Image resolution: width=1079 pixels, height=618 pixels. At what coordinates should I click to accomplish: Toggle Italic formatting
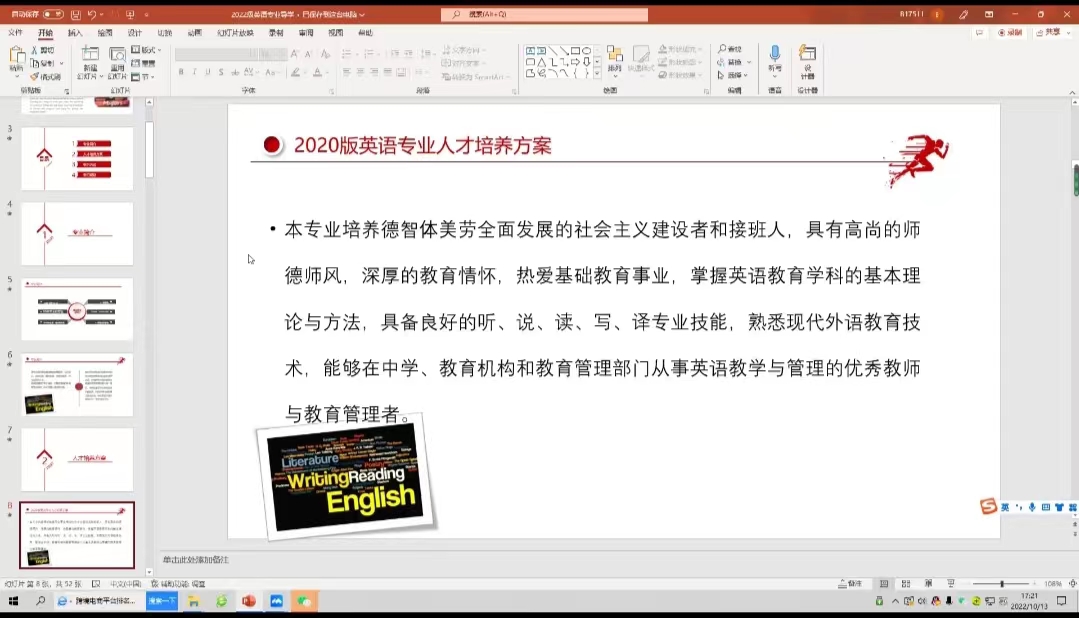point(195,72)
